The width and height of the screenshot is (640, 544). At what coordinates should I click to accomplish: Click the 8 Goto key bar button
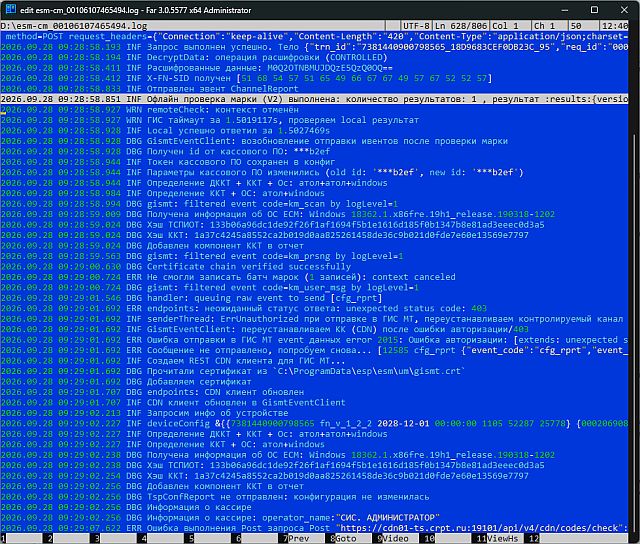coord(344,538)
